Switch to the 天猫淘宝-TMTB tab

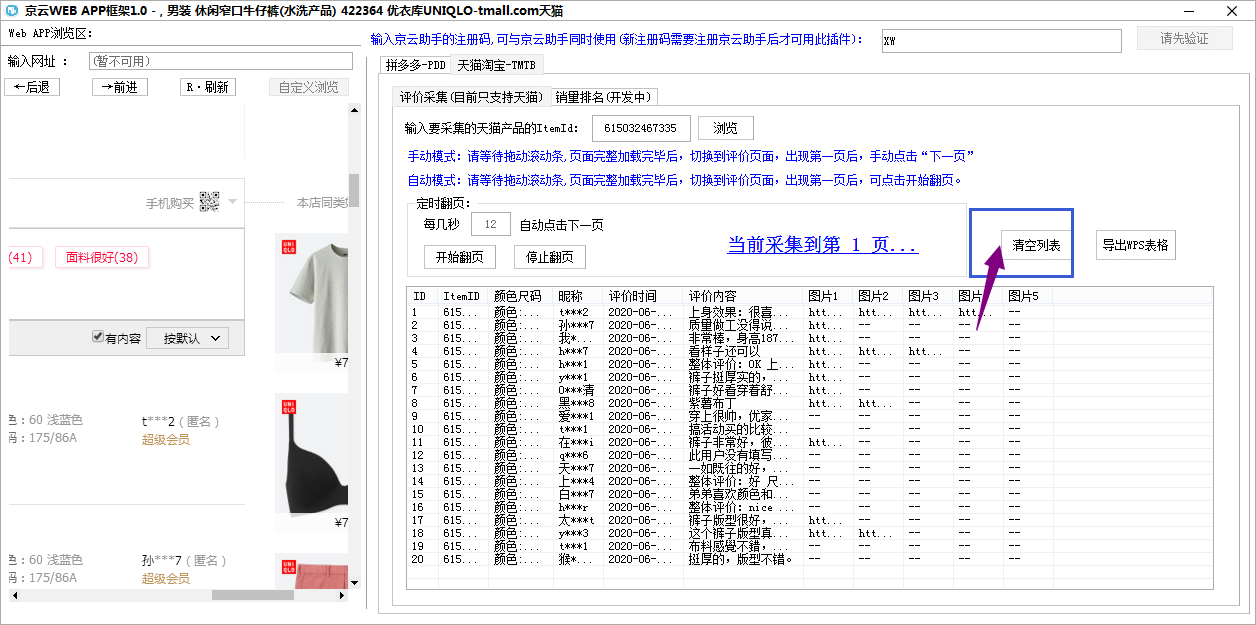497,65
